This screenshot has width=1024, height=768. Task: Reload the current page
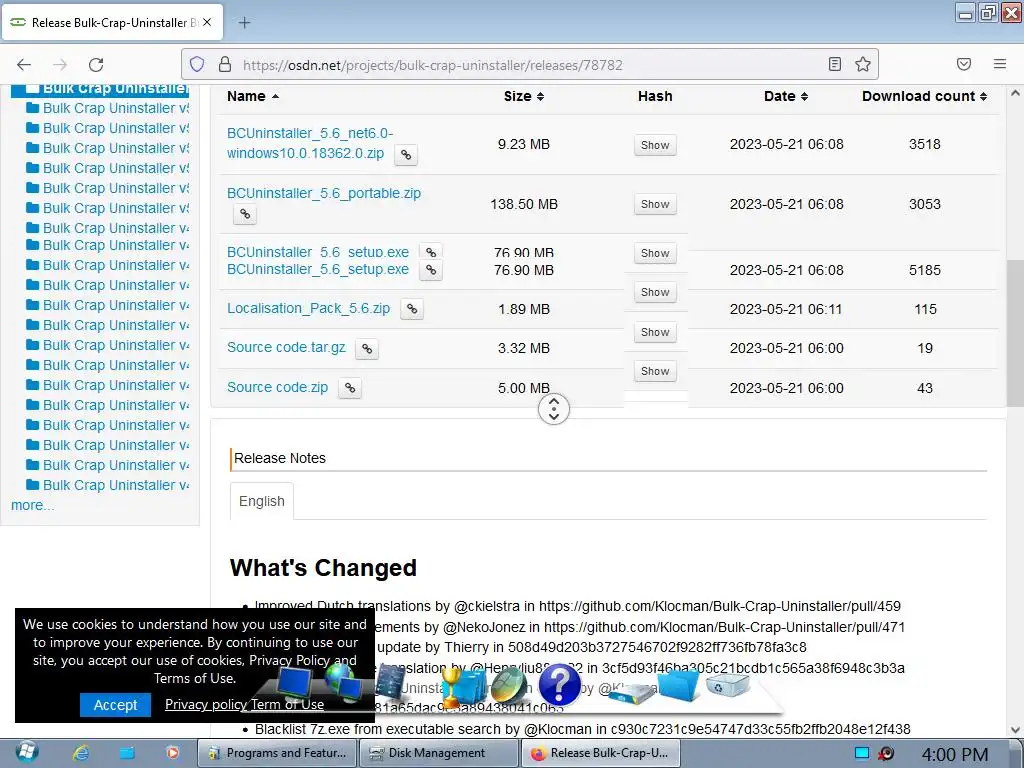96,65
